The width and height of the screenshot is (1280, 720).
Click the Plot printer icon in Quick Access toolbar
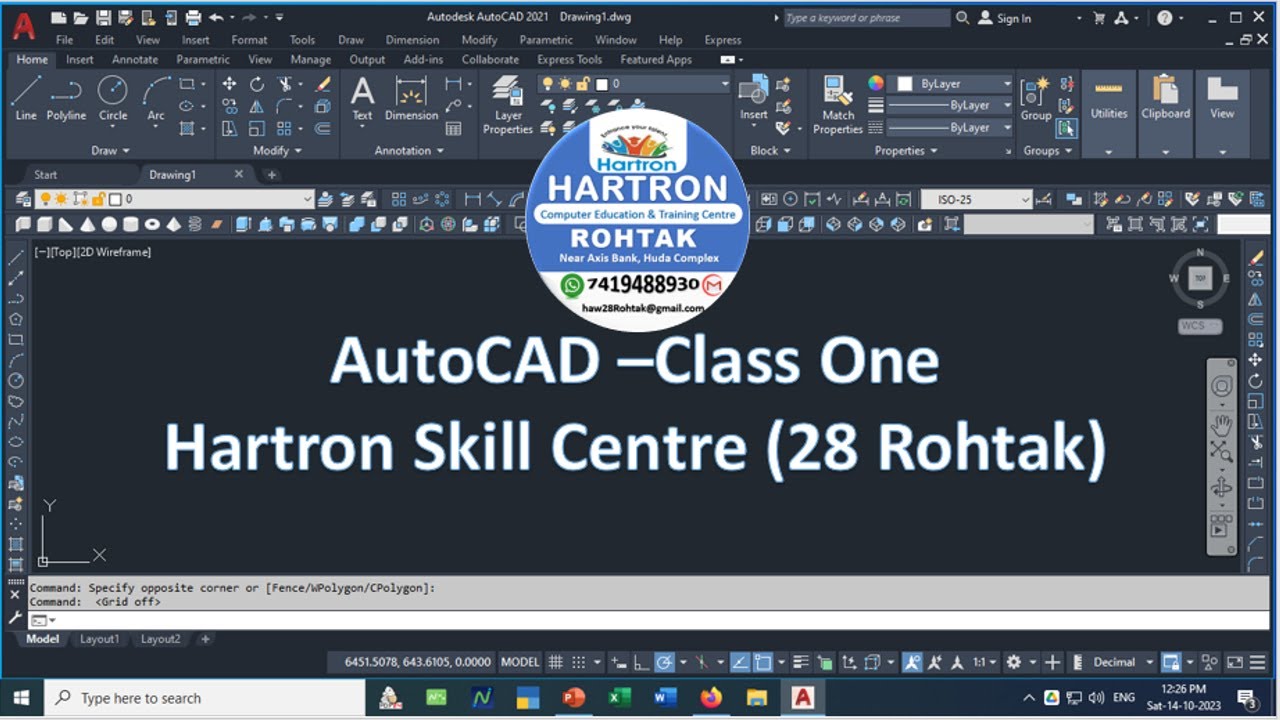[x=193, y=17]
